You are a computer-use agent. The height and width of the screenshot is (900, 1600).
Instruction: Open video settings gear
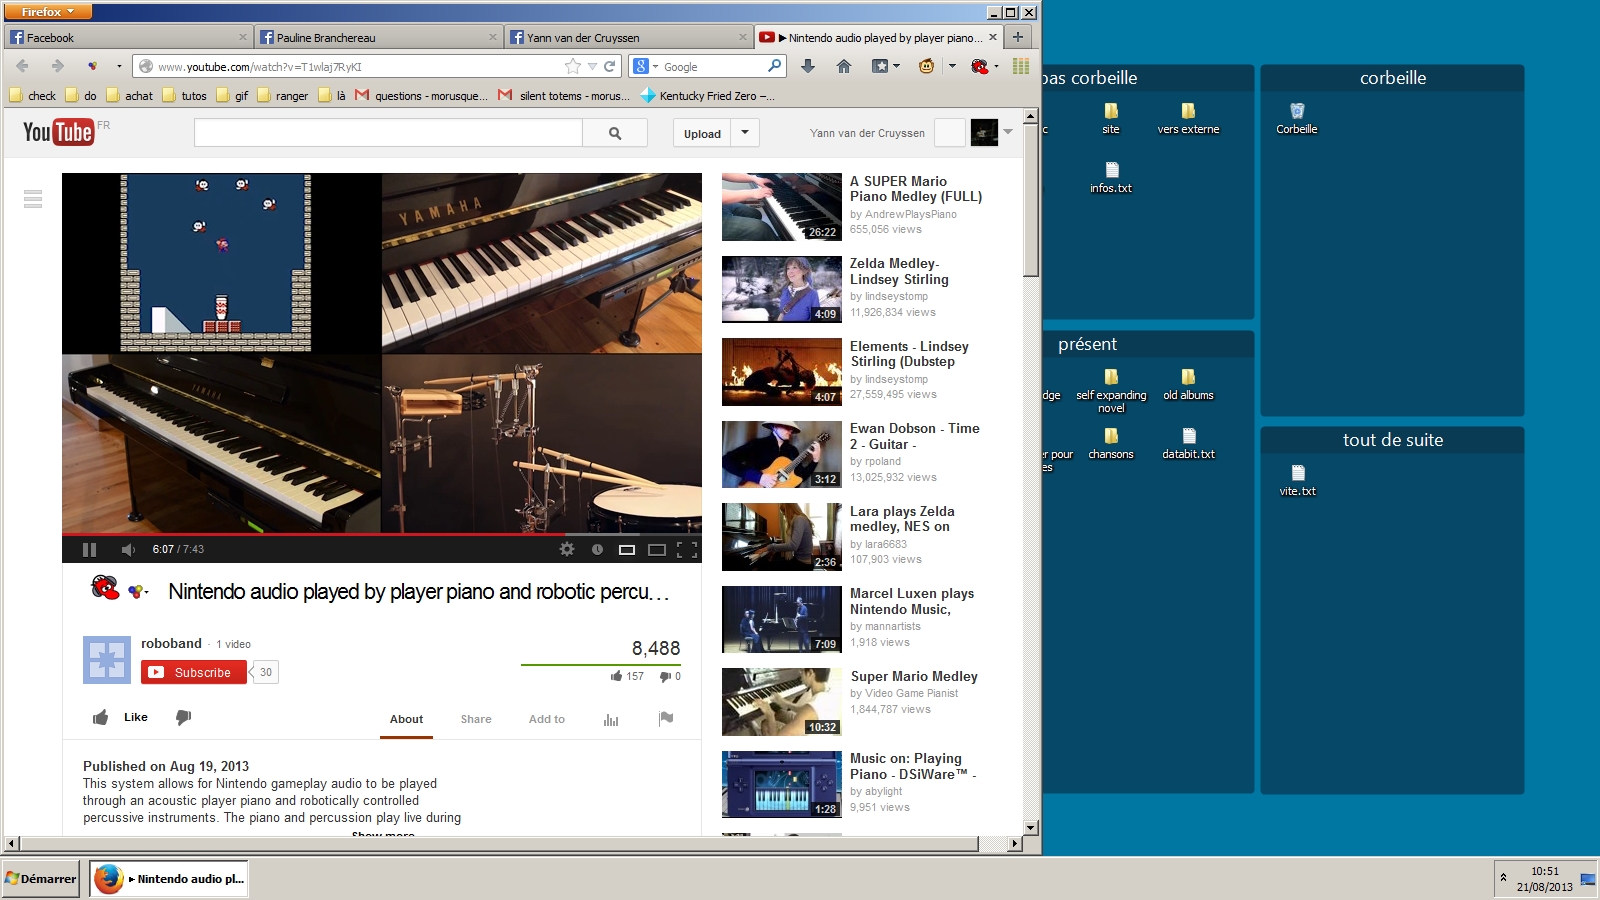567,549
